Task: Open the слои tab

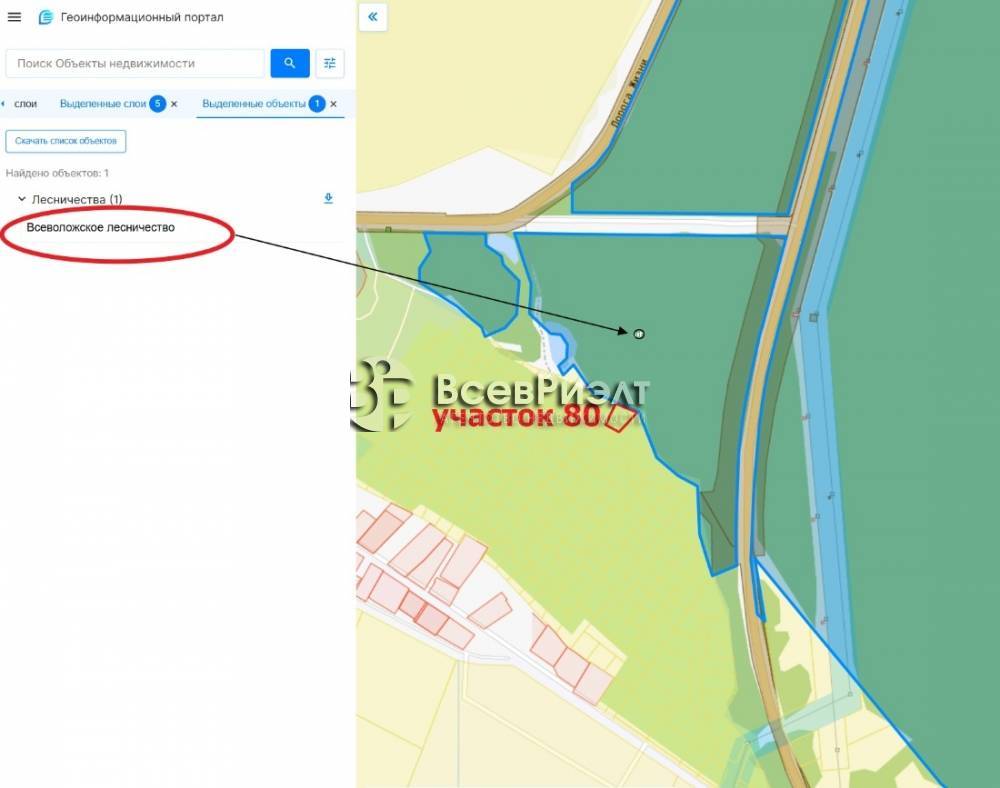Action: click(x=25, y=104)
